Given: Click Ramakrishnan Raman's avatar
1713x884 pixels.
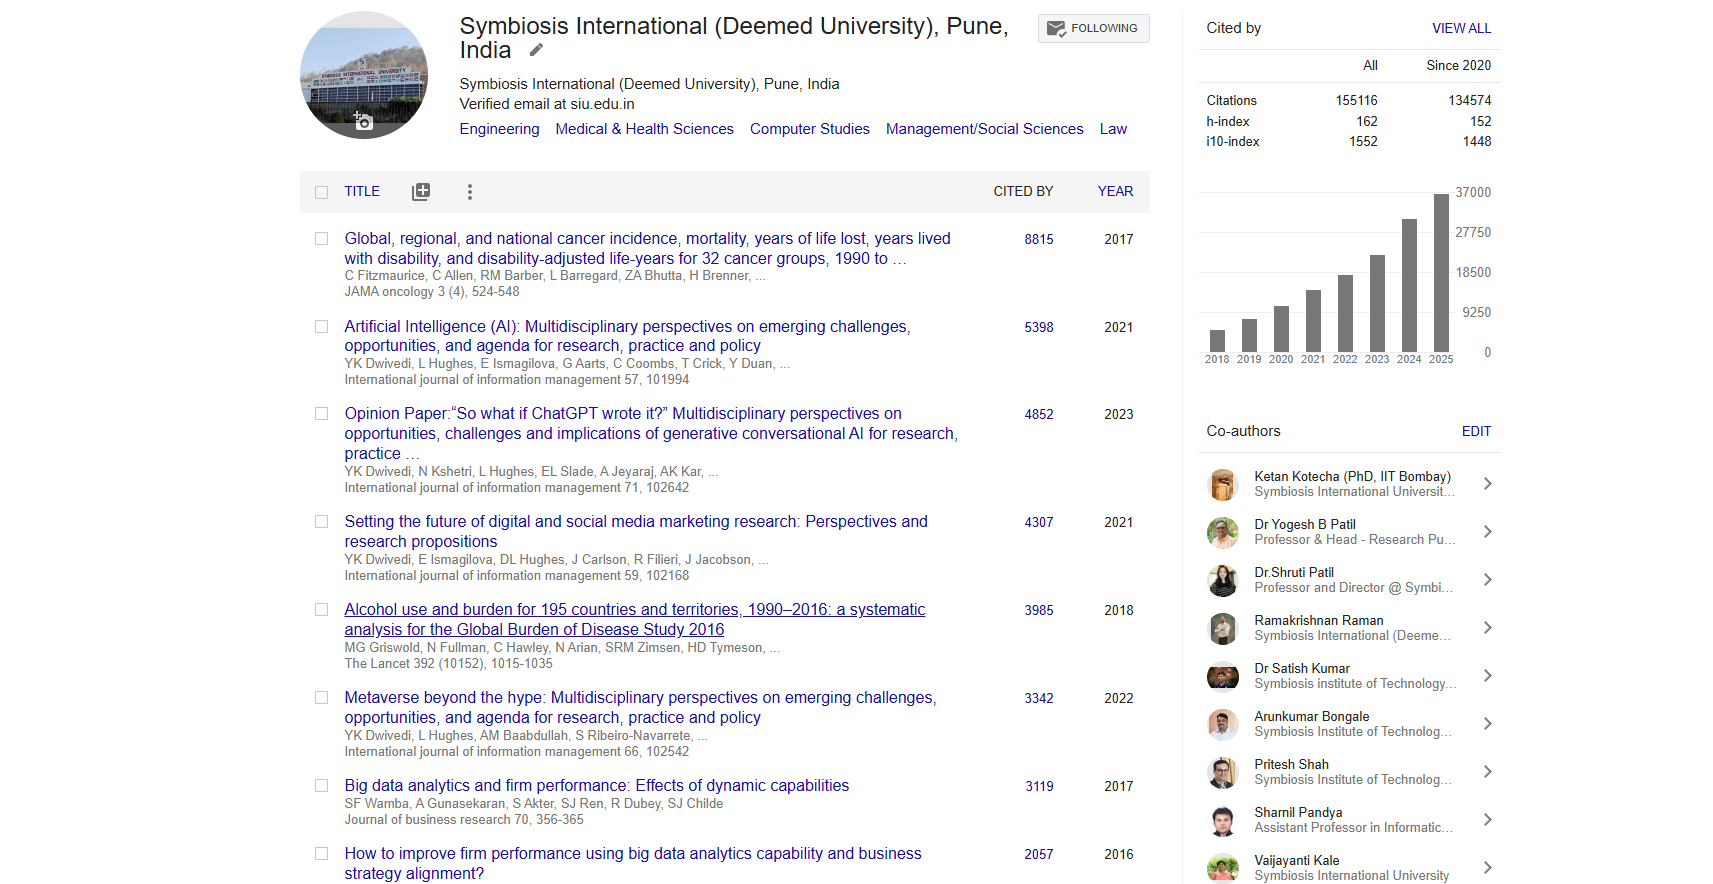Looking at the screenshot, I should [1222, 628].
